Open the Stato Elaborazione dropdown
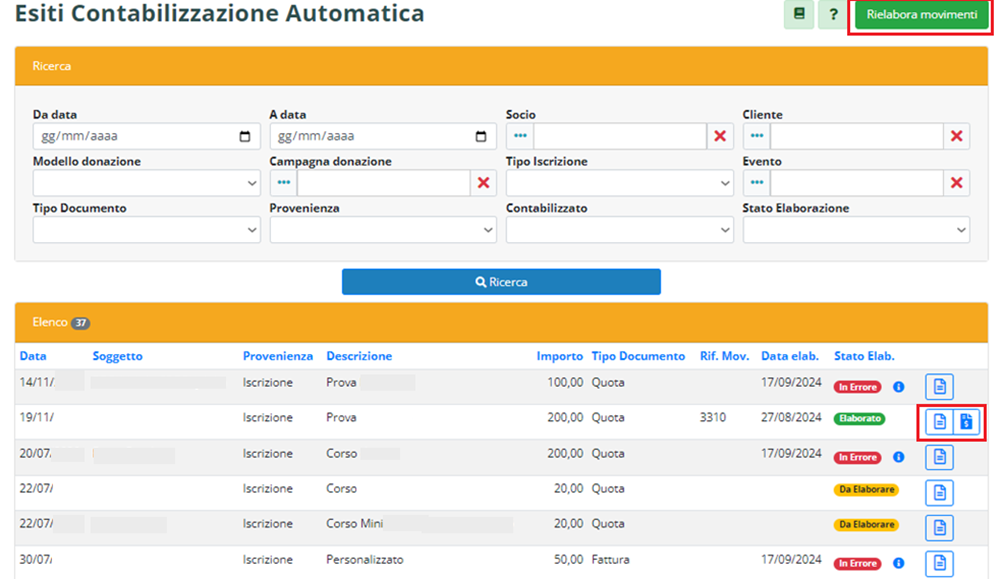 pyautogui.click(x=855, y=230)
